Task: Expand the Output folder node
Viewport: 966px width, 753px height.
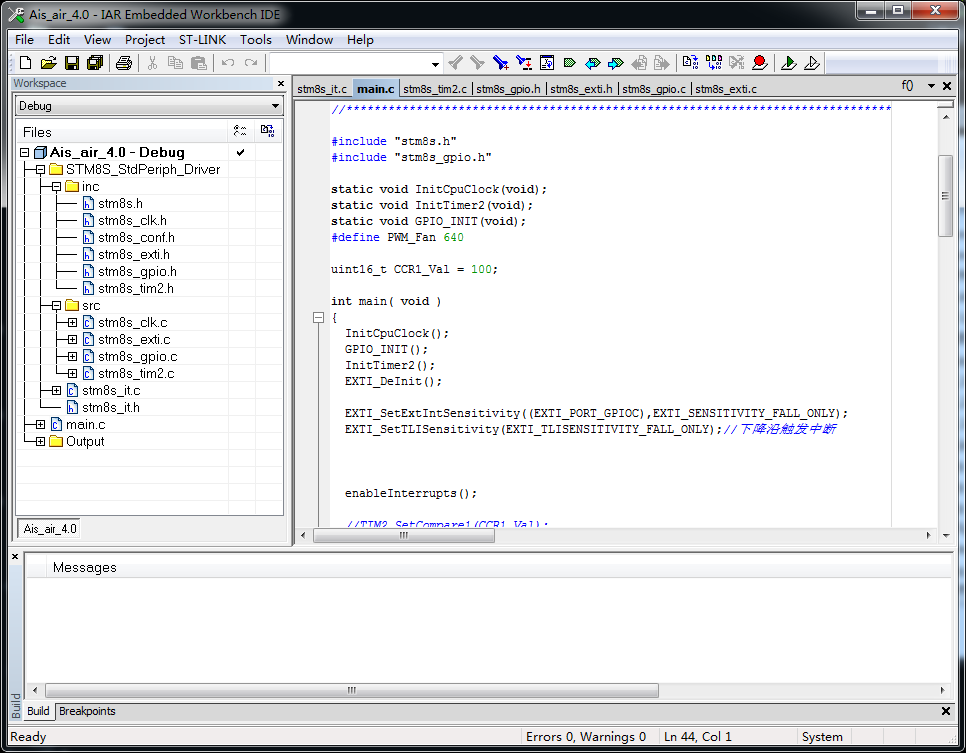Action: point(41,442)
